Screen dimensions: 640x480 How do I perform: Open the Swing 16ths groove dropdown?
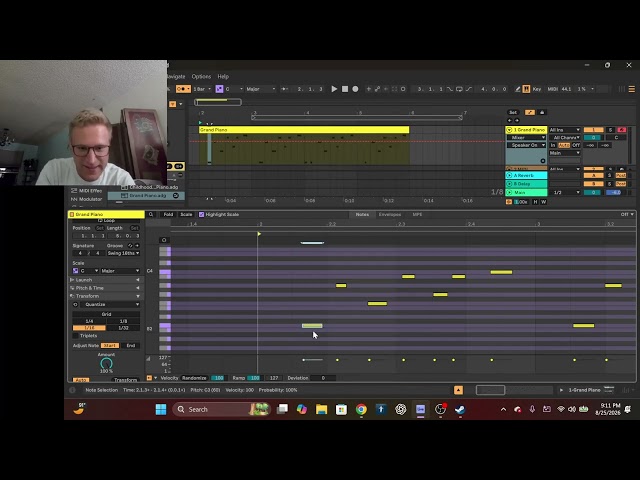(x=123, y=253)
